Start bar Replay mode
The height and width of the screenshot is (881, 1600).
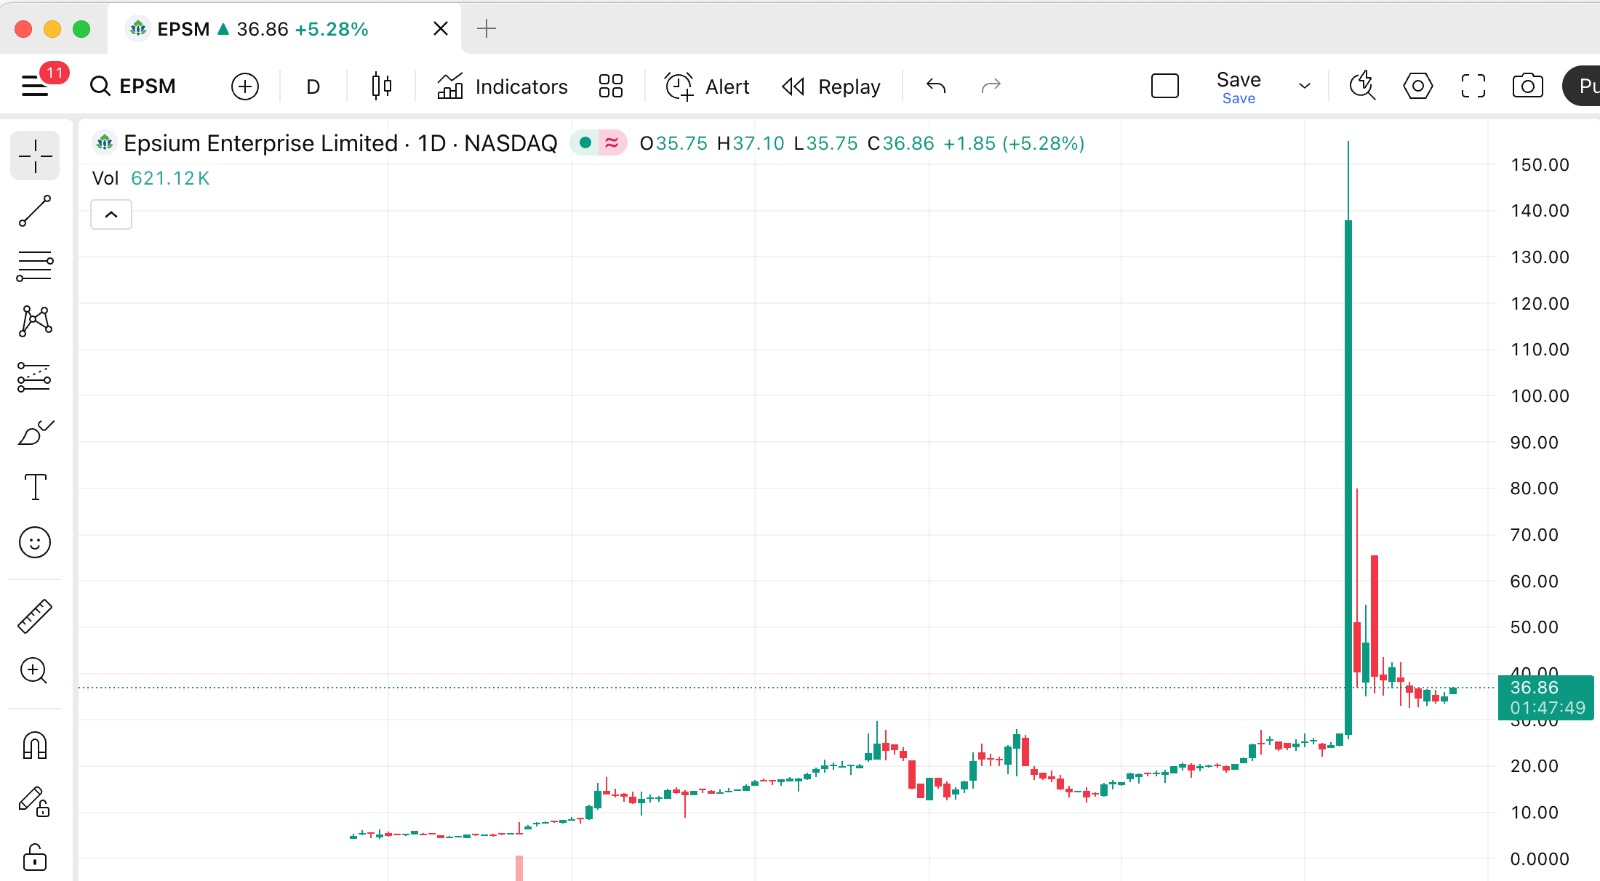(831, 87)
